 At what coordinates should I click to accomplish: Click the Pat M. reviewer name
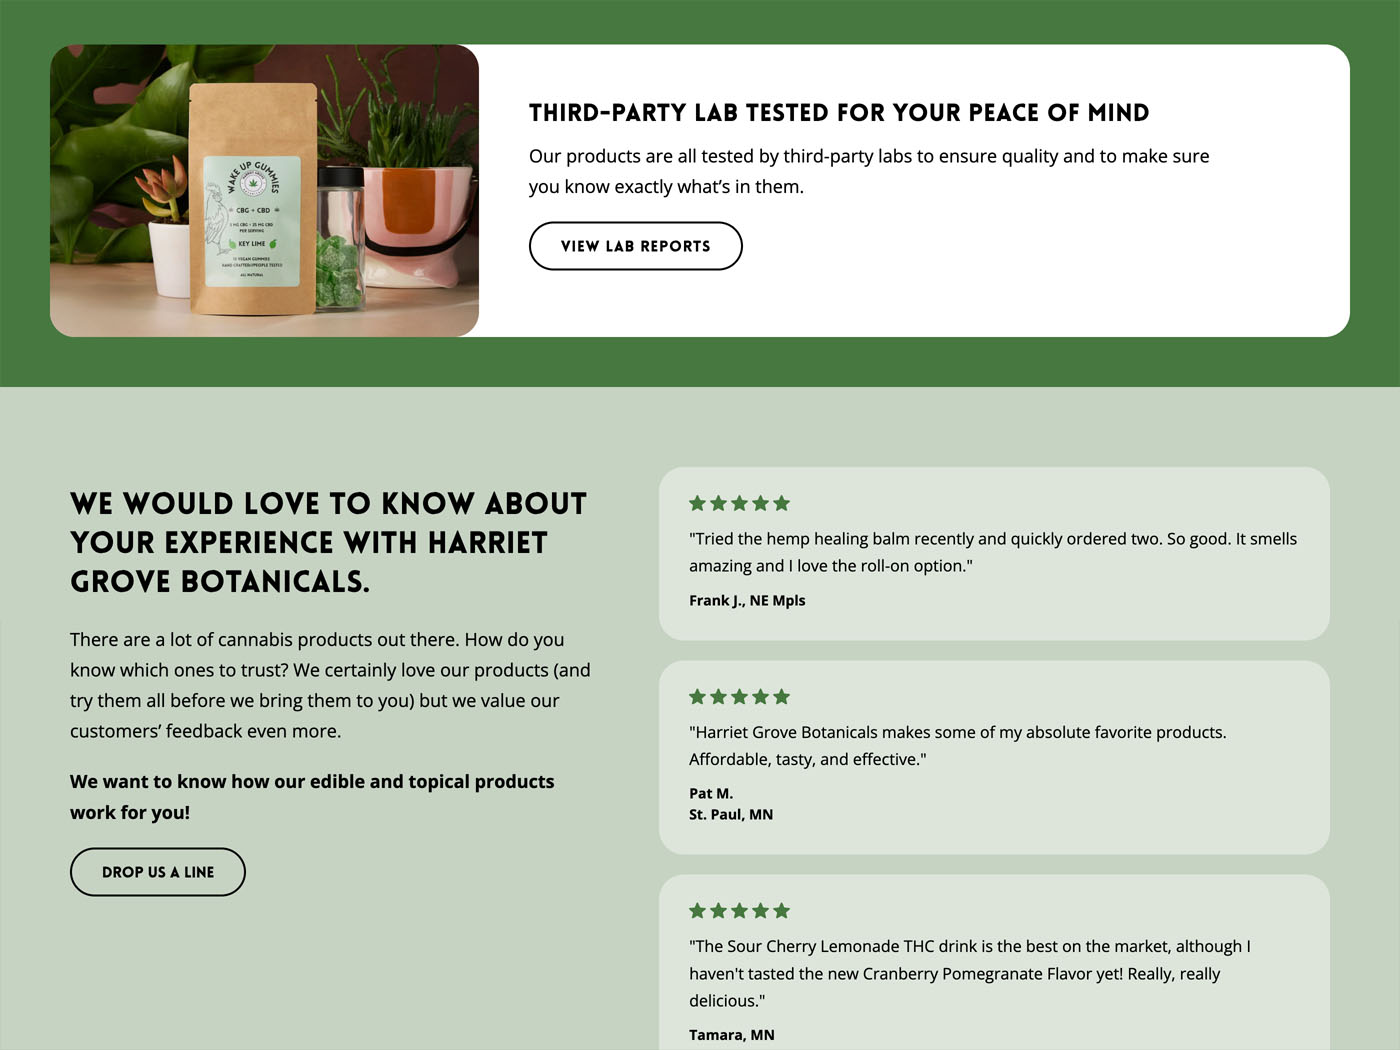(711, 793)
